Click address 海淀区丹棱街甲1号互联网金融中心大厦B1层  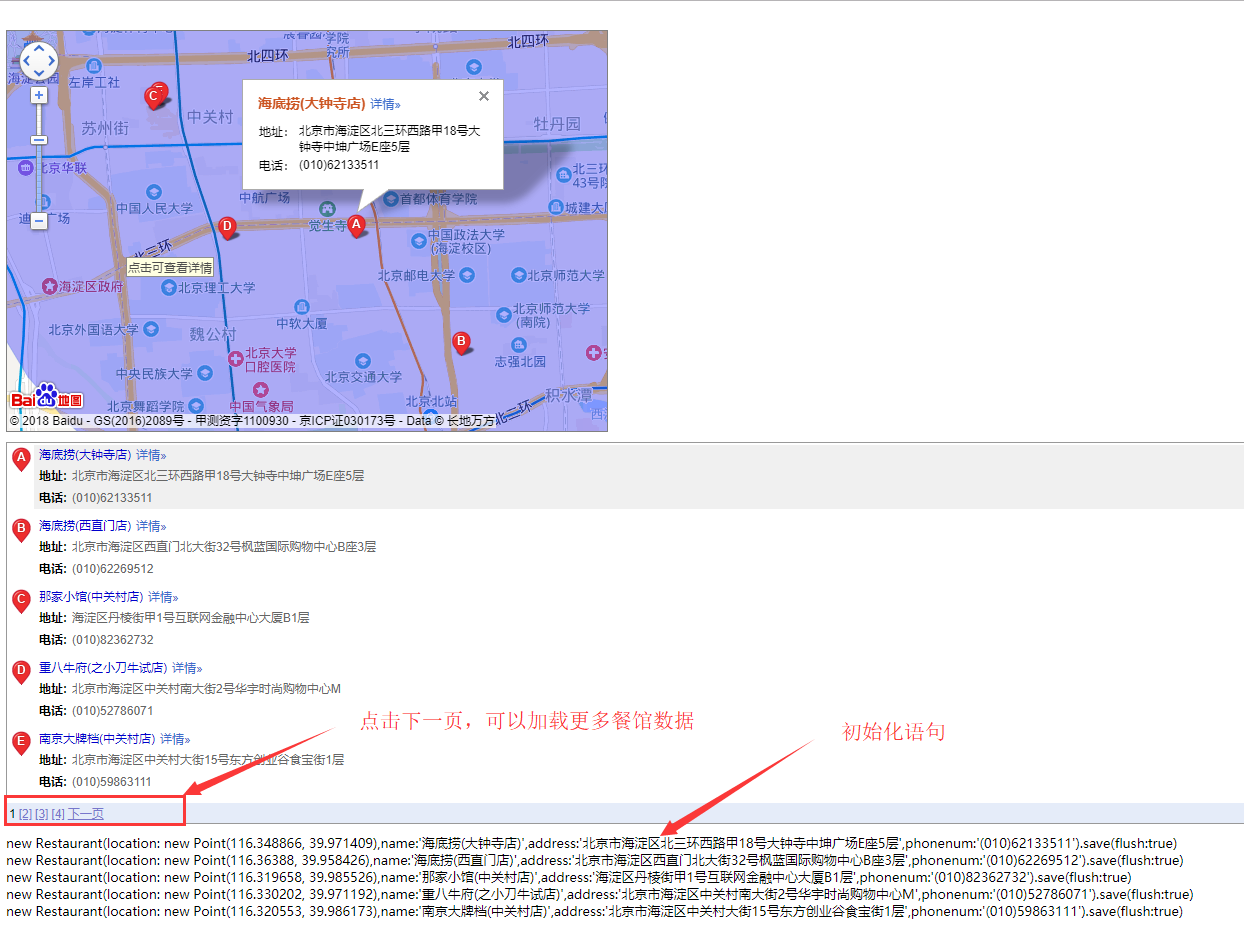190,618
